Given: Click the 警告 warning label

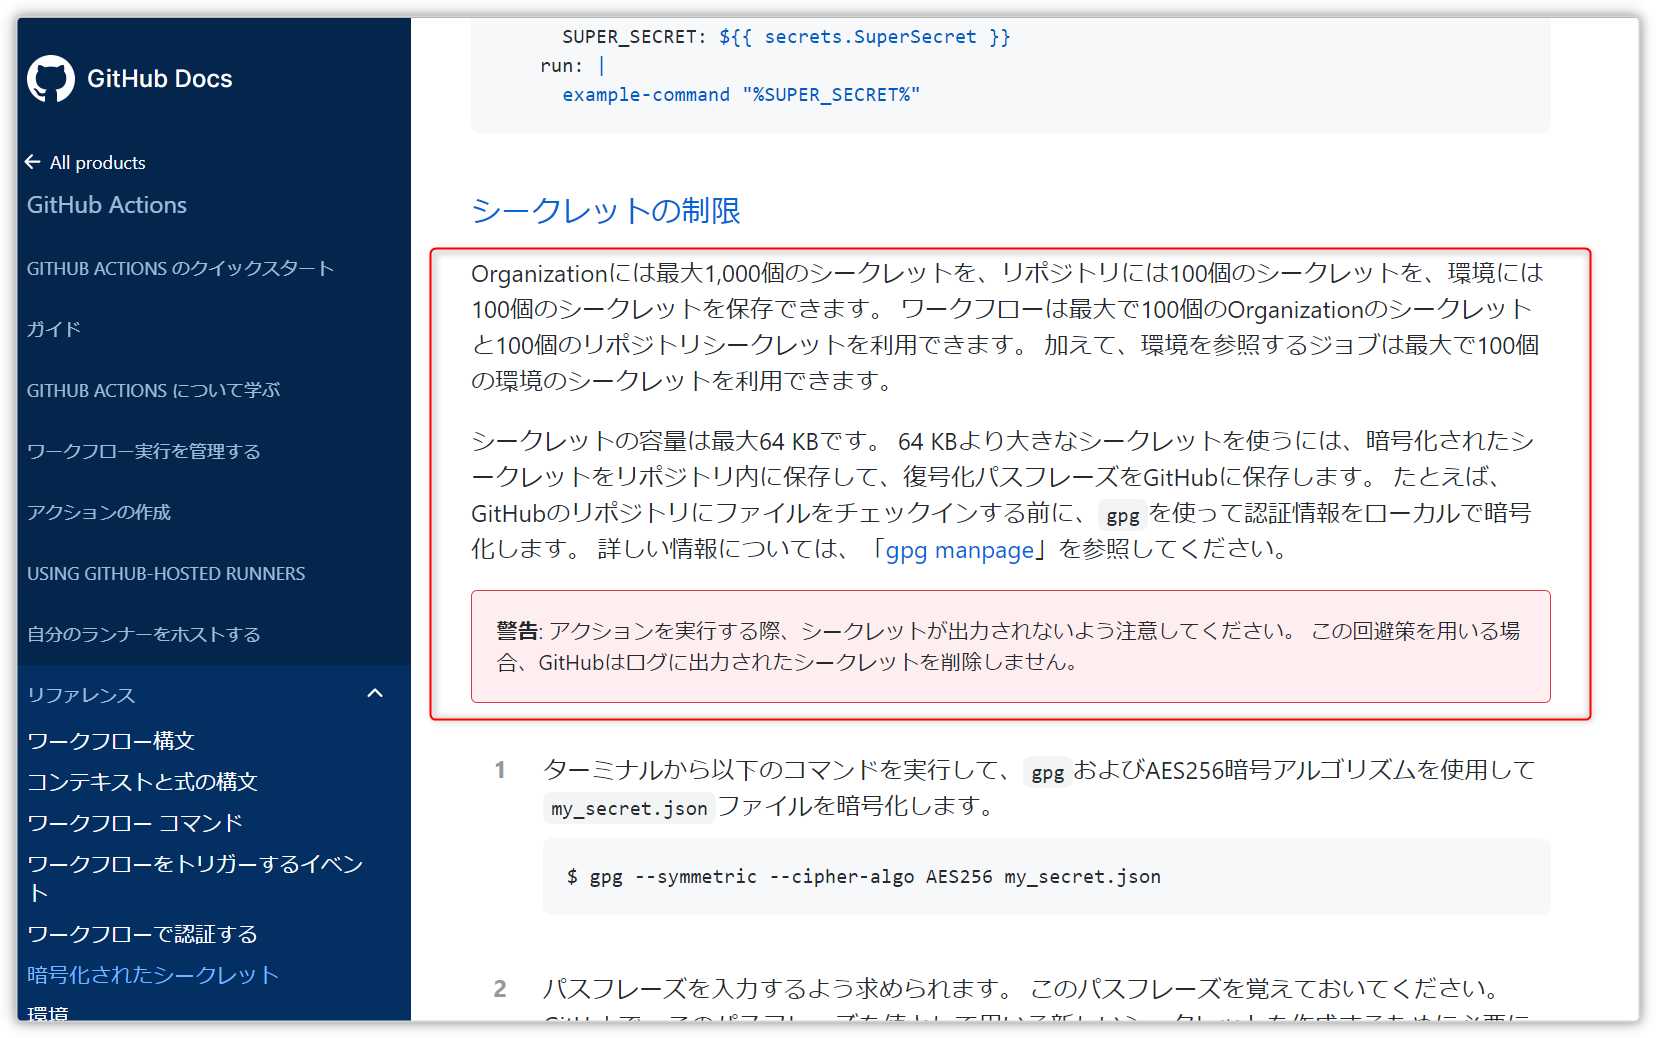Looking at the screenshot, I should click(x=517, y=631).
